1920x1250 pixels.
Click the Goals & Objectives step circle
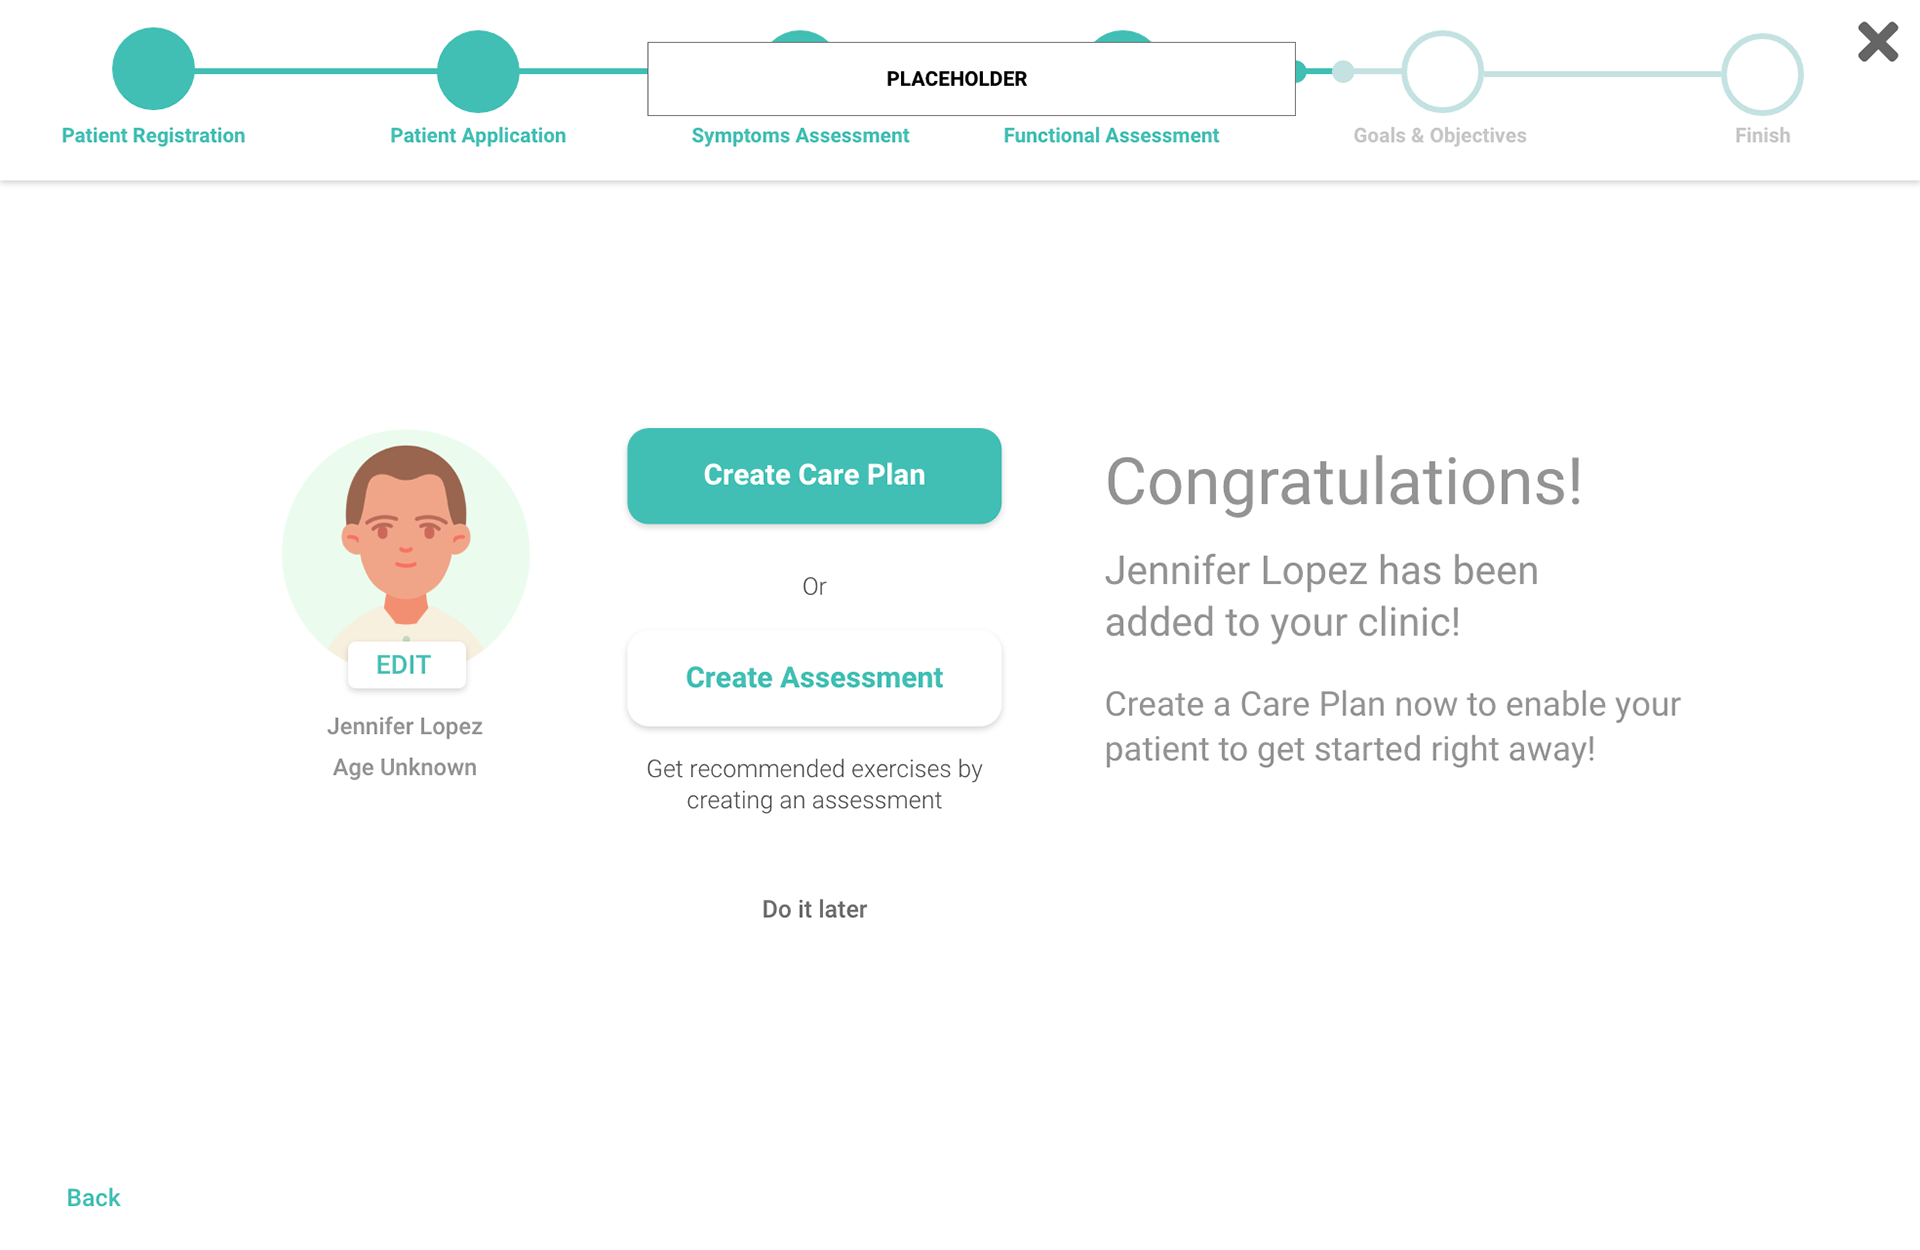[1441, 72]
